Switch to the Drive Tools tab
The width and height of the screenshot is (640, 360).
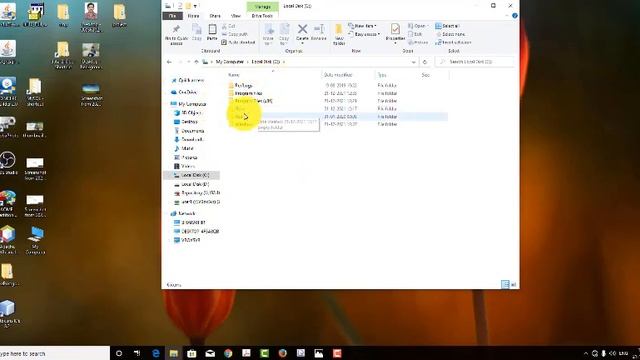(262, 16)
